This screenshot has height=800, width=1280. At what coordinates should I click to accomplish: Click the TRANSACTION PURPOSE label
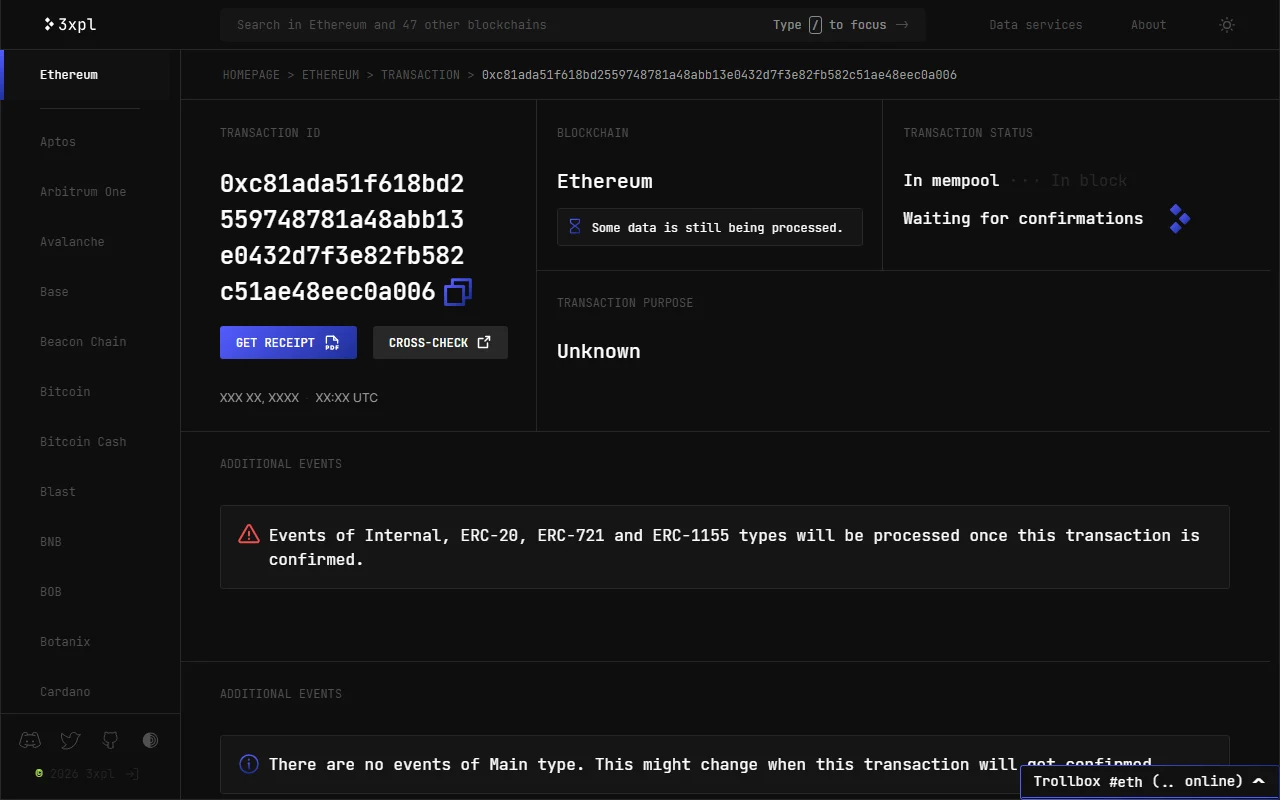click(625, 303)
